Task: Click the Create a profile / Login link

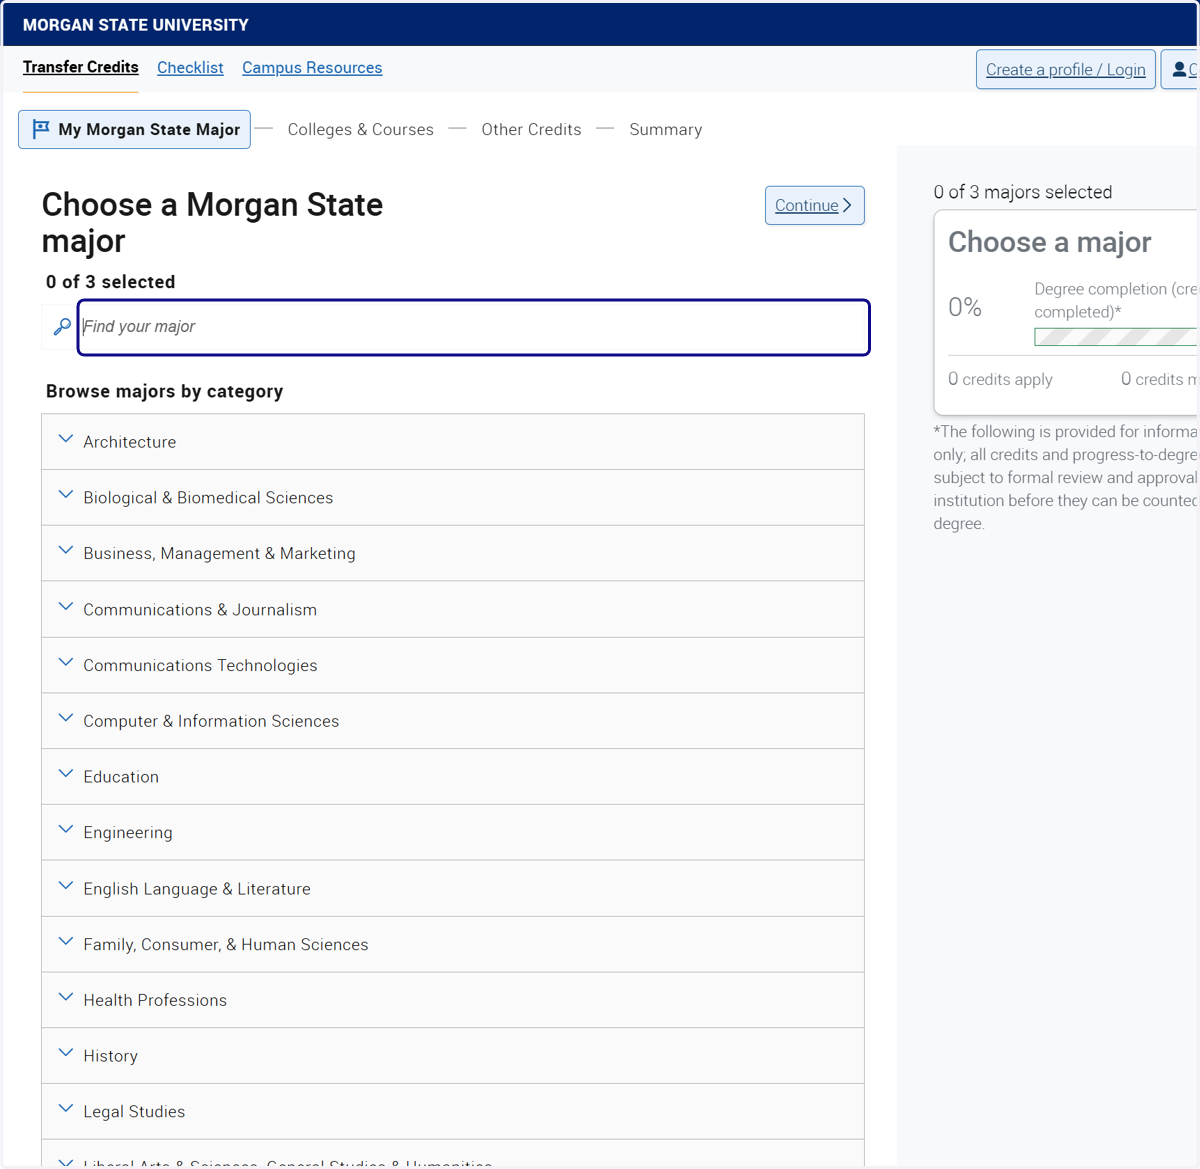Action: click(1066, 69)
